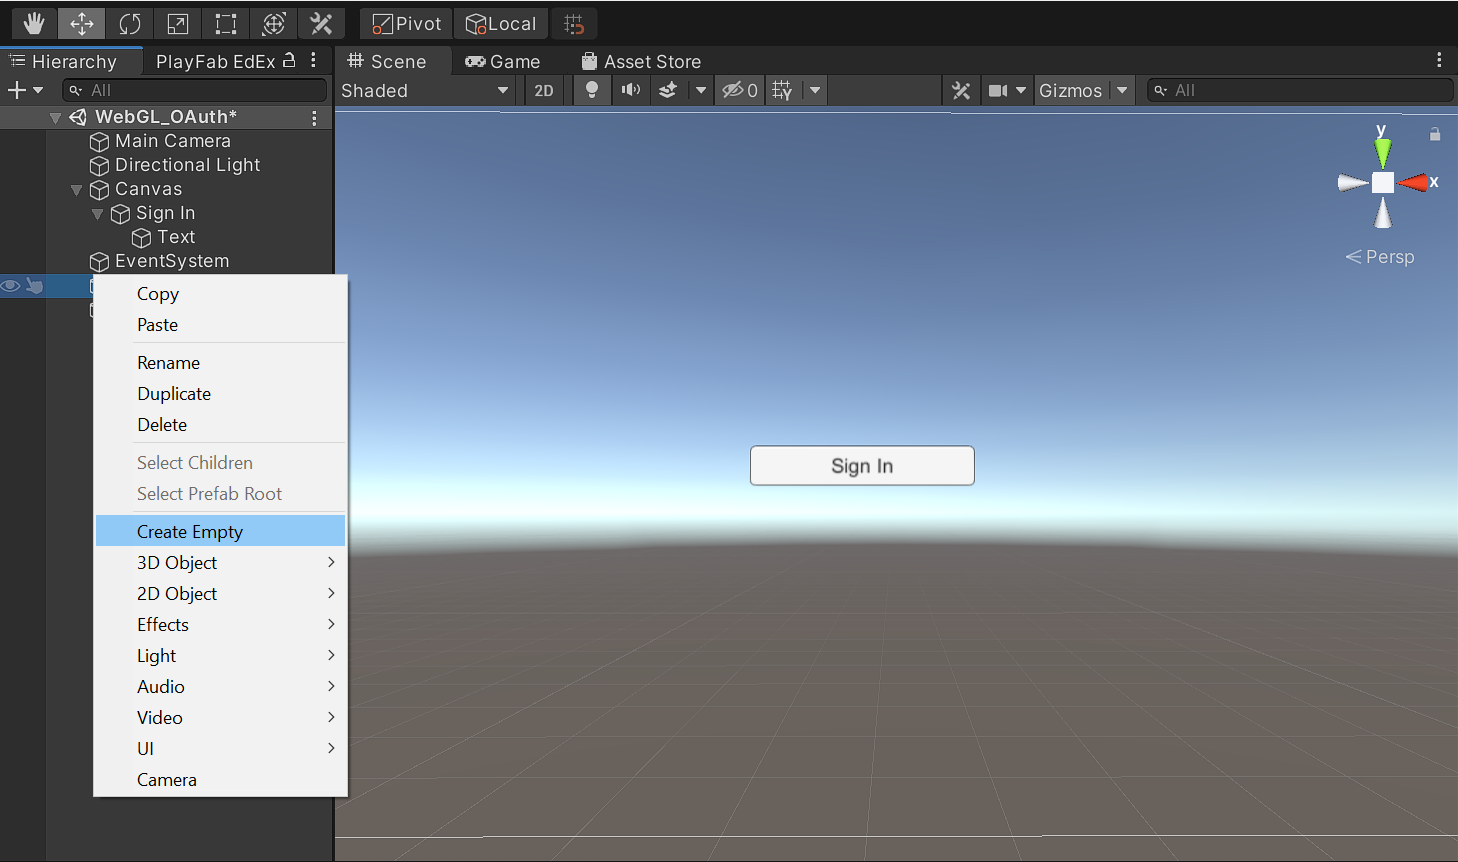This screenshot has width=1458, height=862.
Task: Click the scene orientation gizmo's green Y axis
Action: coord(1382,150)
